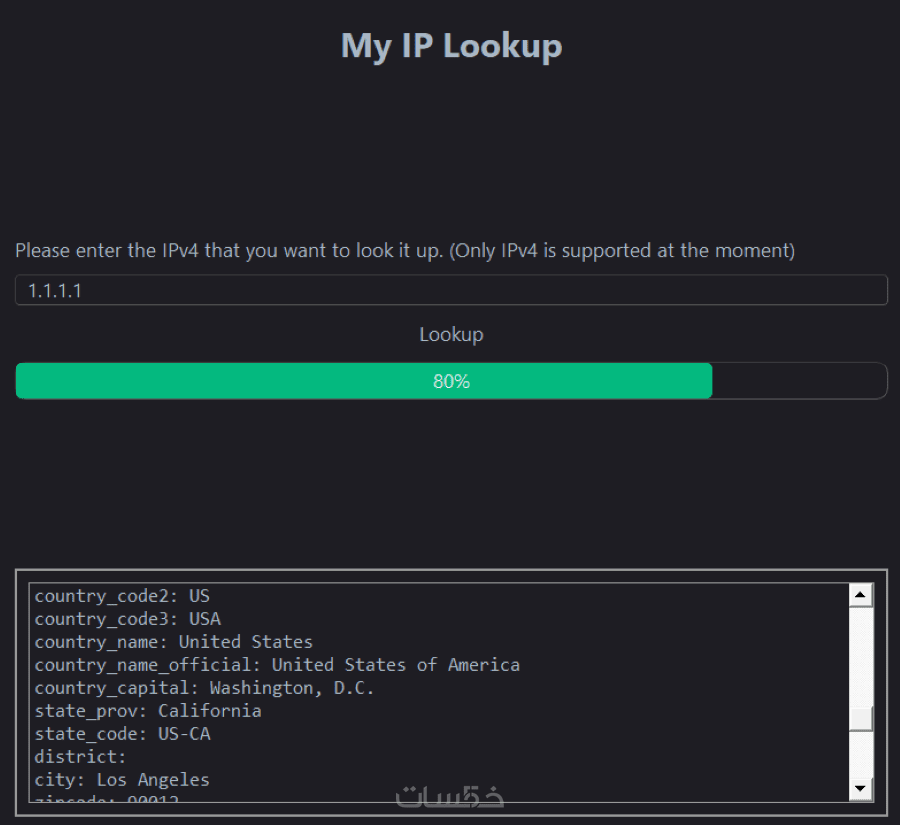Select the 'country_name_official' result line
900x825 pixels.
point(277,665)
